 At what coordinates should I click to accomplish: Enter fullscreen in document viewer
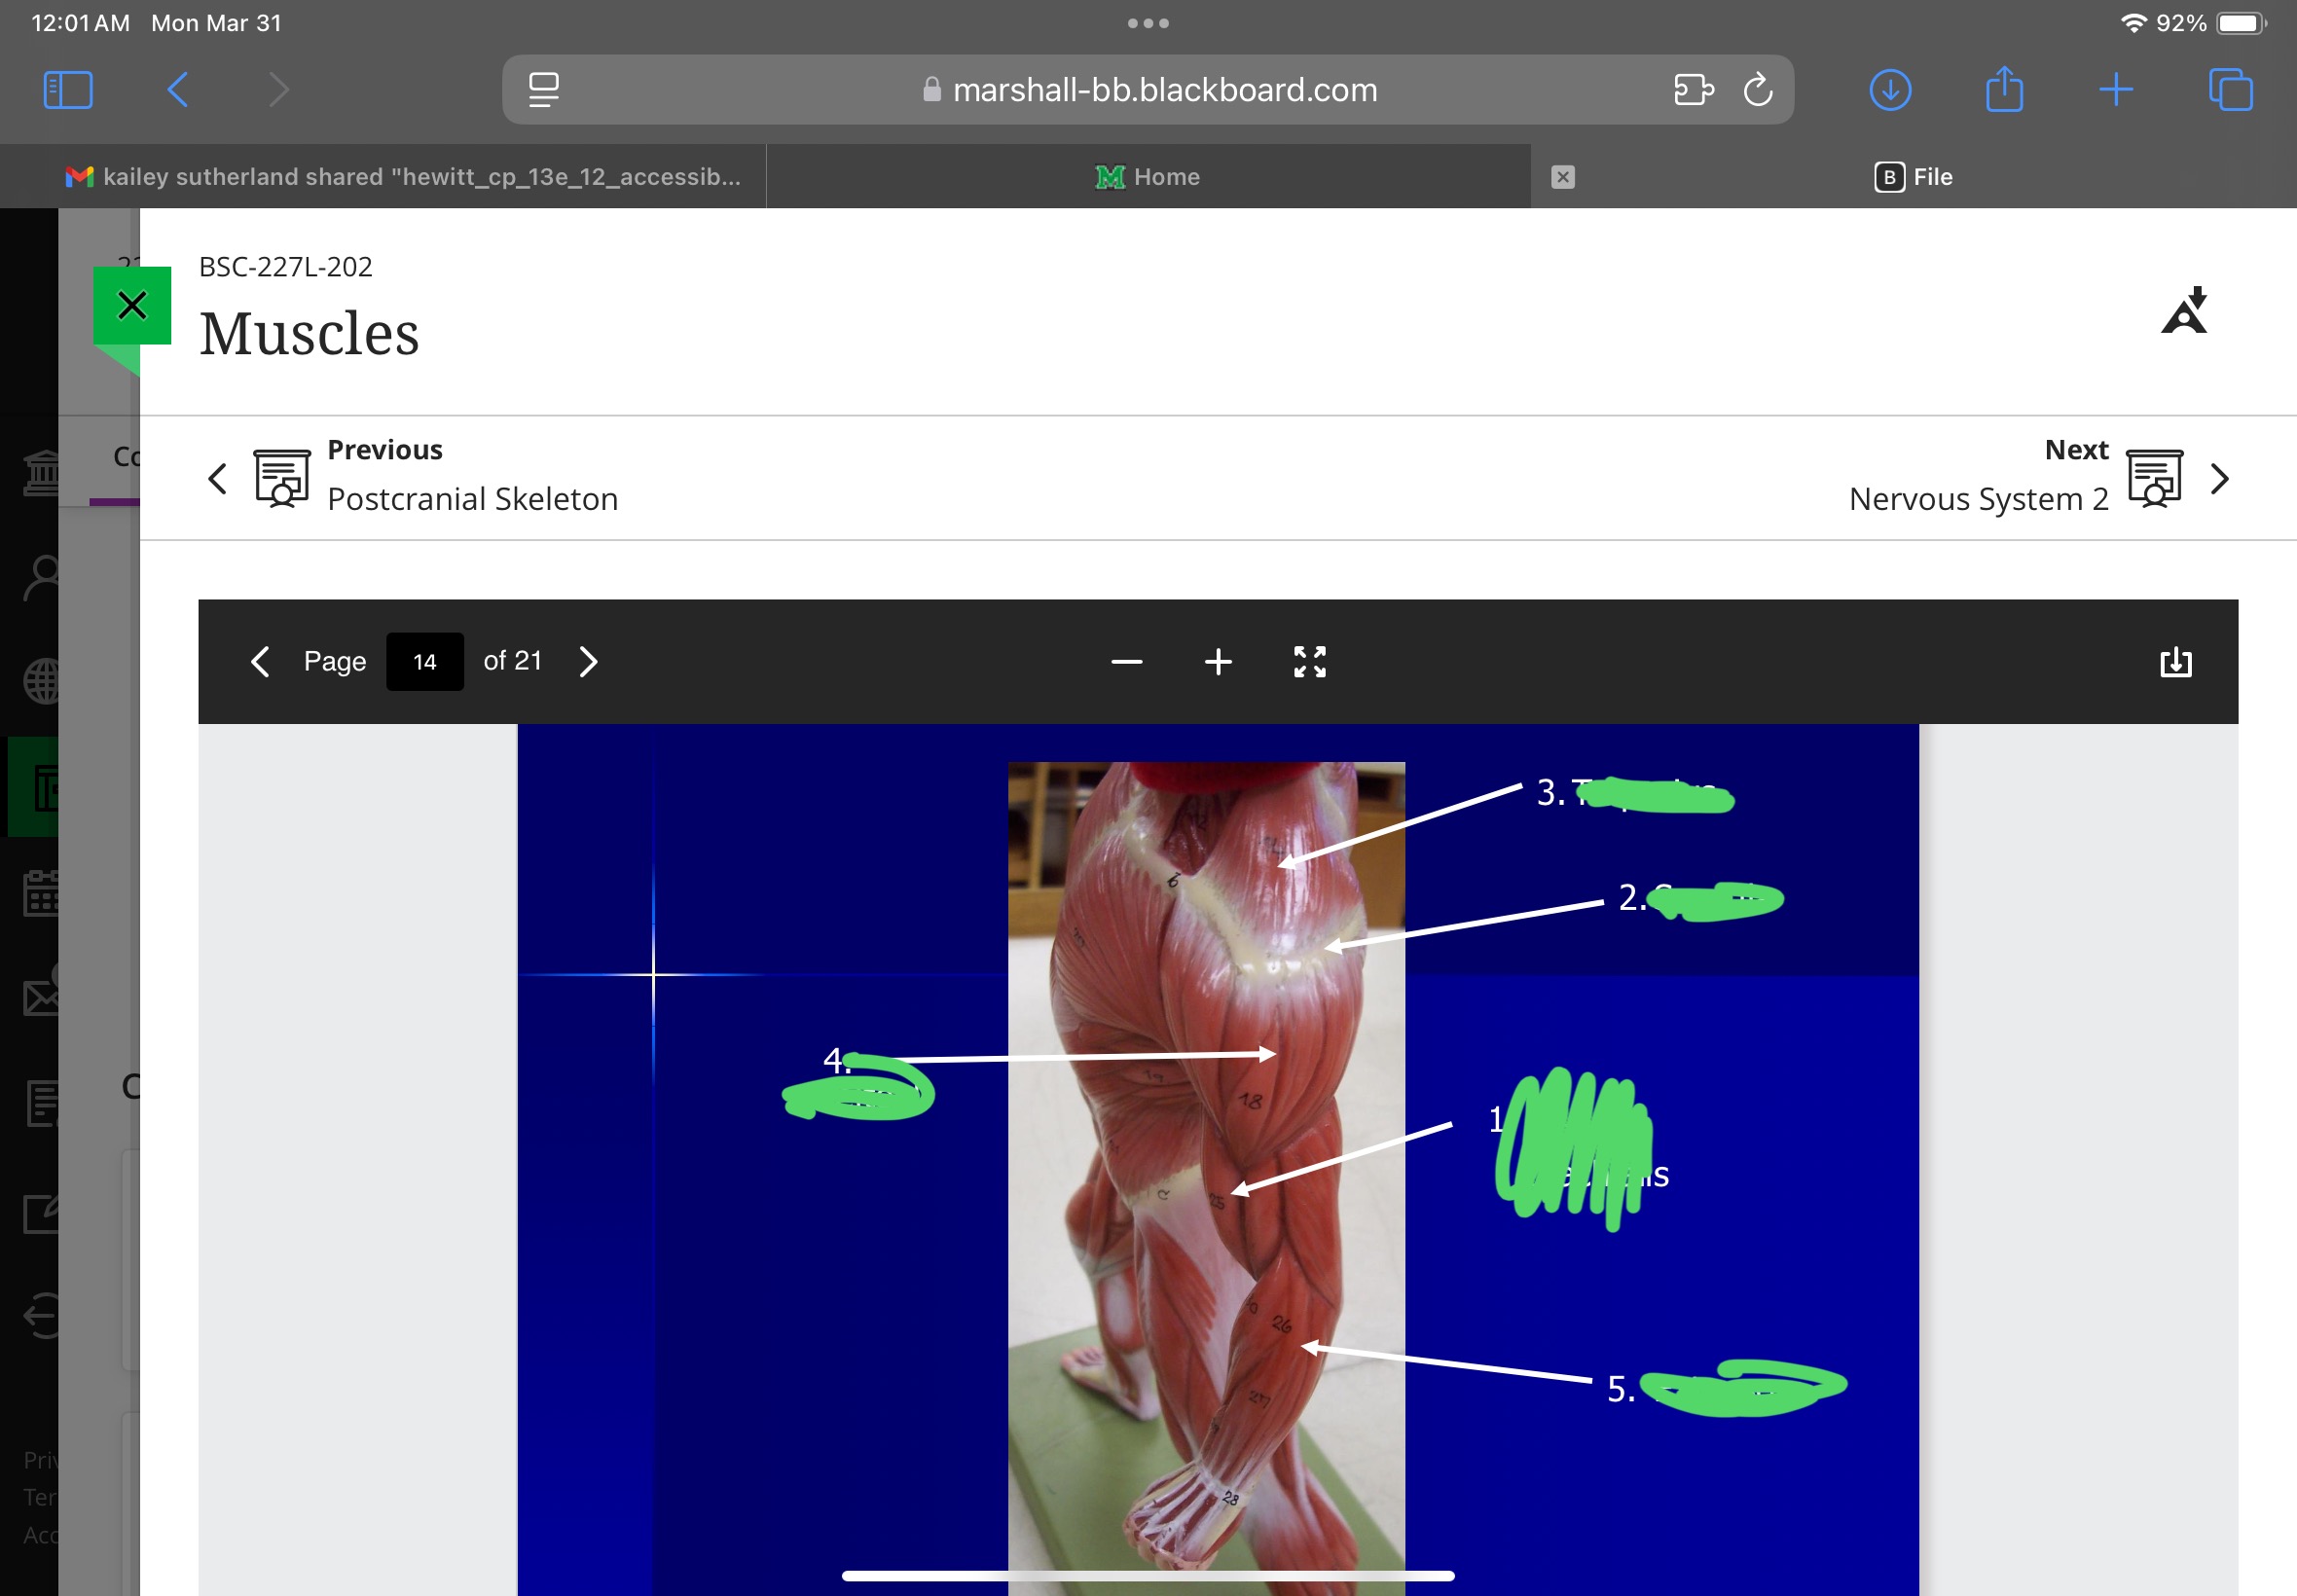click(1309, 662)
